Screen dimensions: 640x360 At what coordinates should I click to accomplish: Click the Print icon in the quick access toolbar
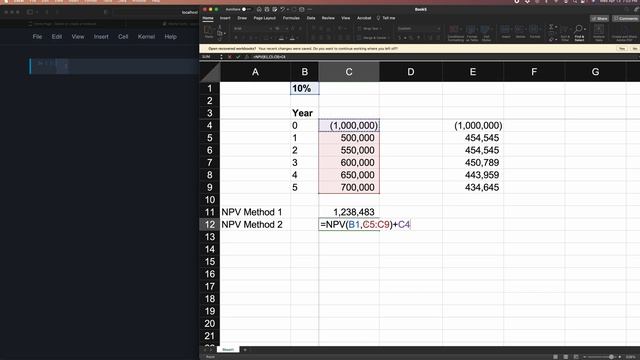(302, 9)
